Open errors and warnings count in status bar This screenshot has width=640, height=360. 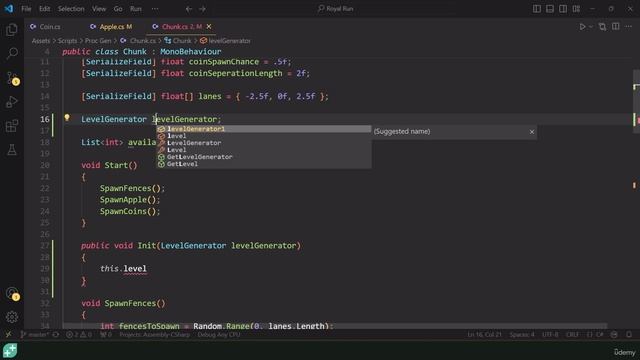pos(79,335)
